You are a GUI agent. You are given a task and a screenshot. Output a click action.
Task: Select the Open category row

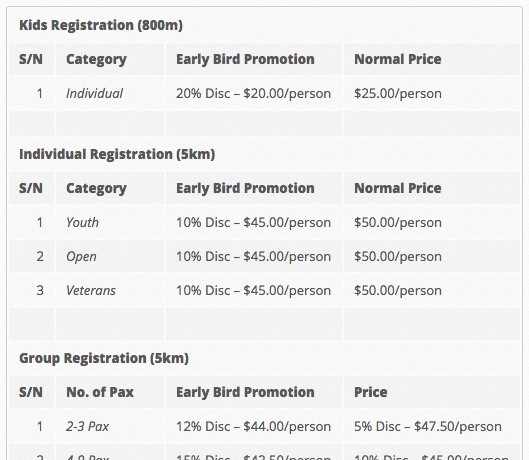click(264, 256)
